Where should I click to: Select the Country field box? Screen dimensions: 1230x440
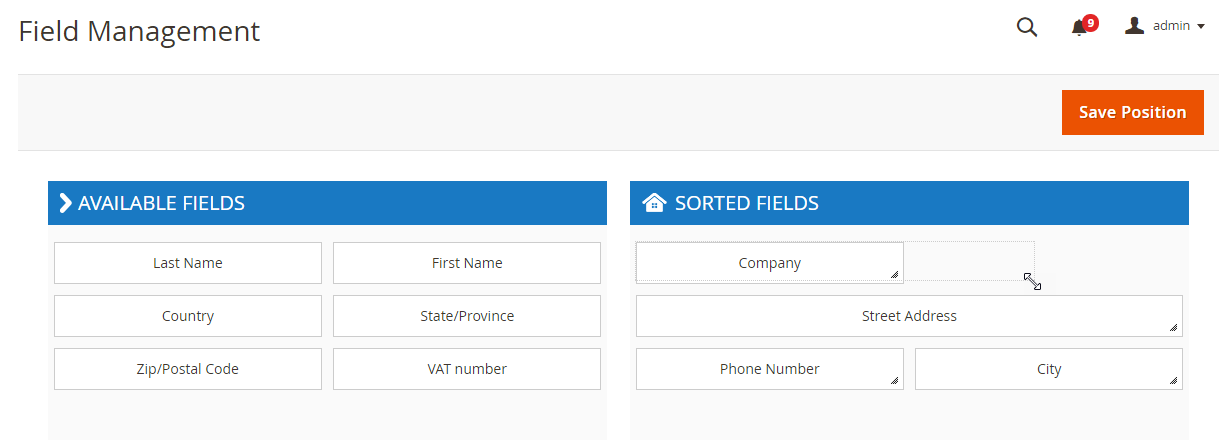pos(188,316)
